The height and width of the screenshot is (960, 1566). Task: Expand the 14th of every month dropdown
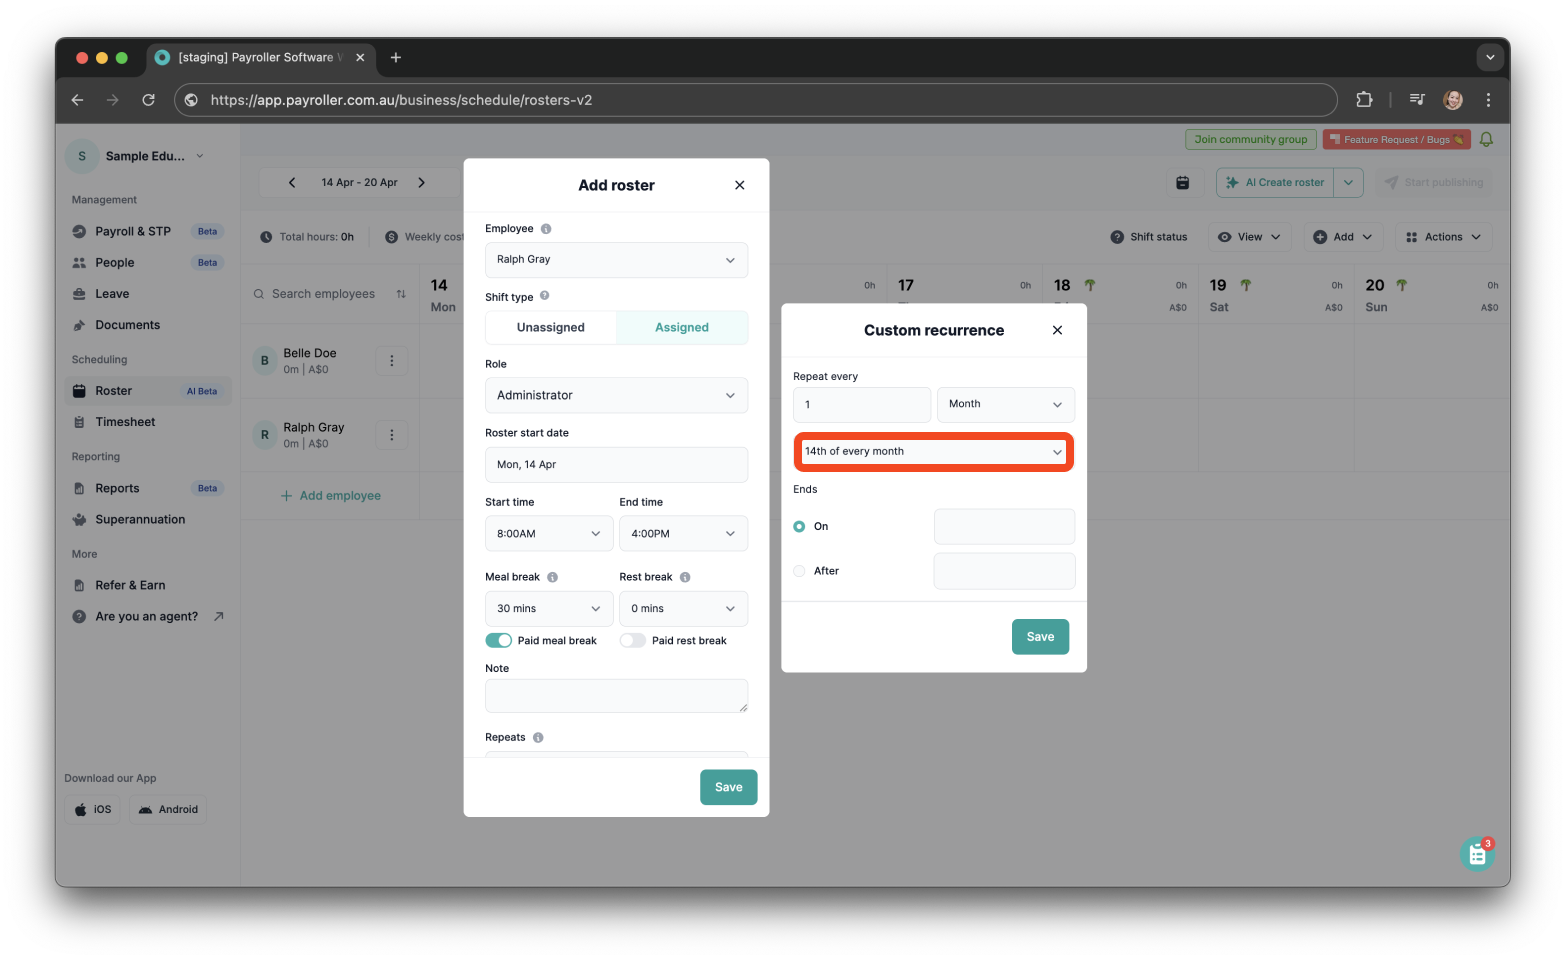(x=932, y=451)
